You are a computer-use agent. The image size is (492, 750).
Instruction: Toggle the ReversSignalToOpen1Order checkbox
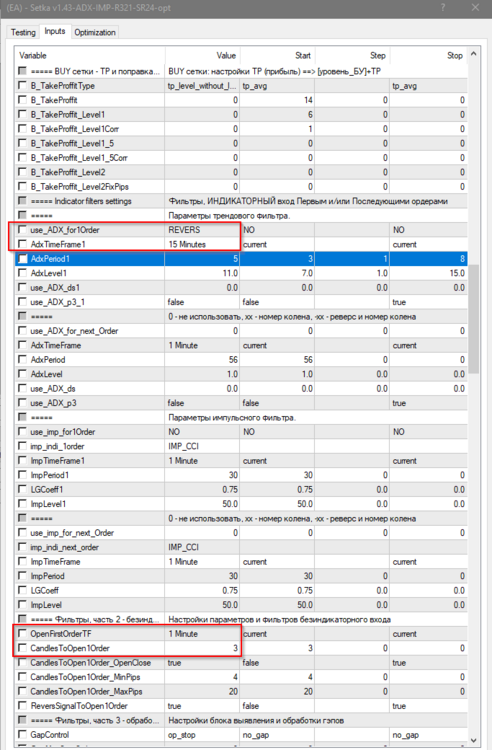point(22,706)
